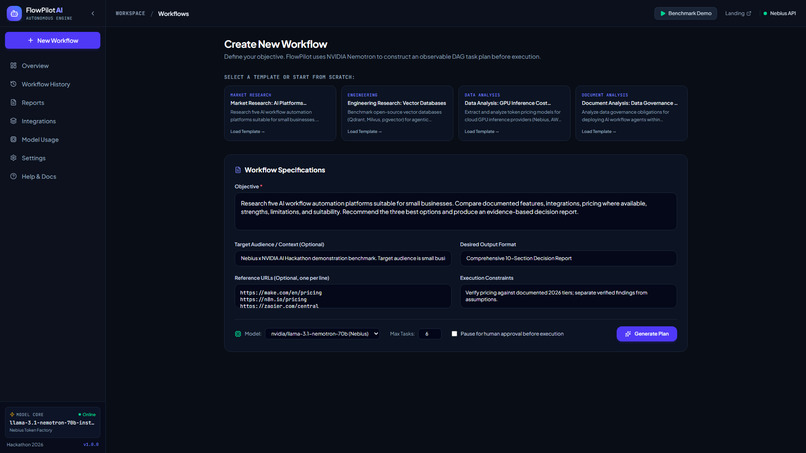The image size is (806, 453).
Task: Click the green Online status indicator
Action: pyautogui.click(x=87, y=414)
